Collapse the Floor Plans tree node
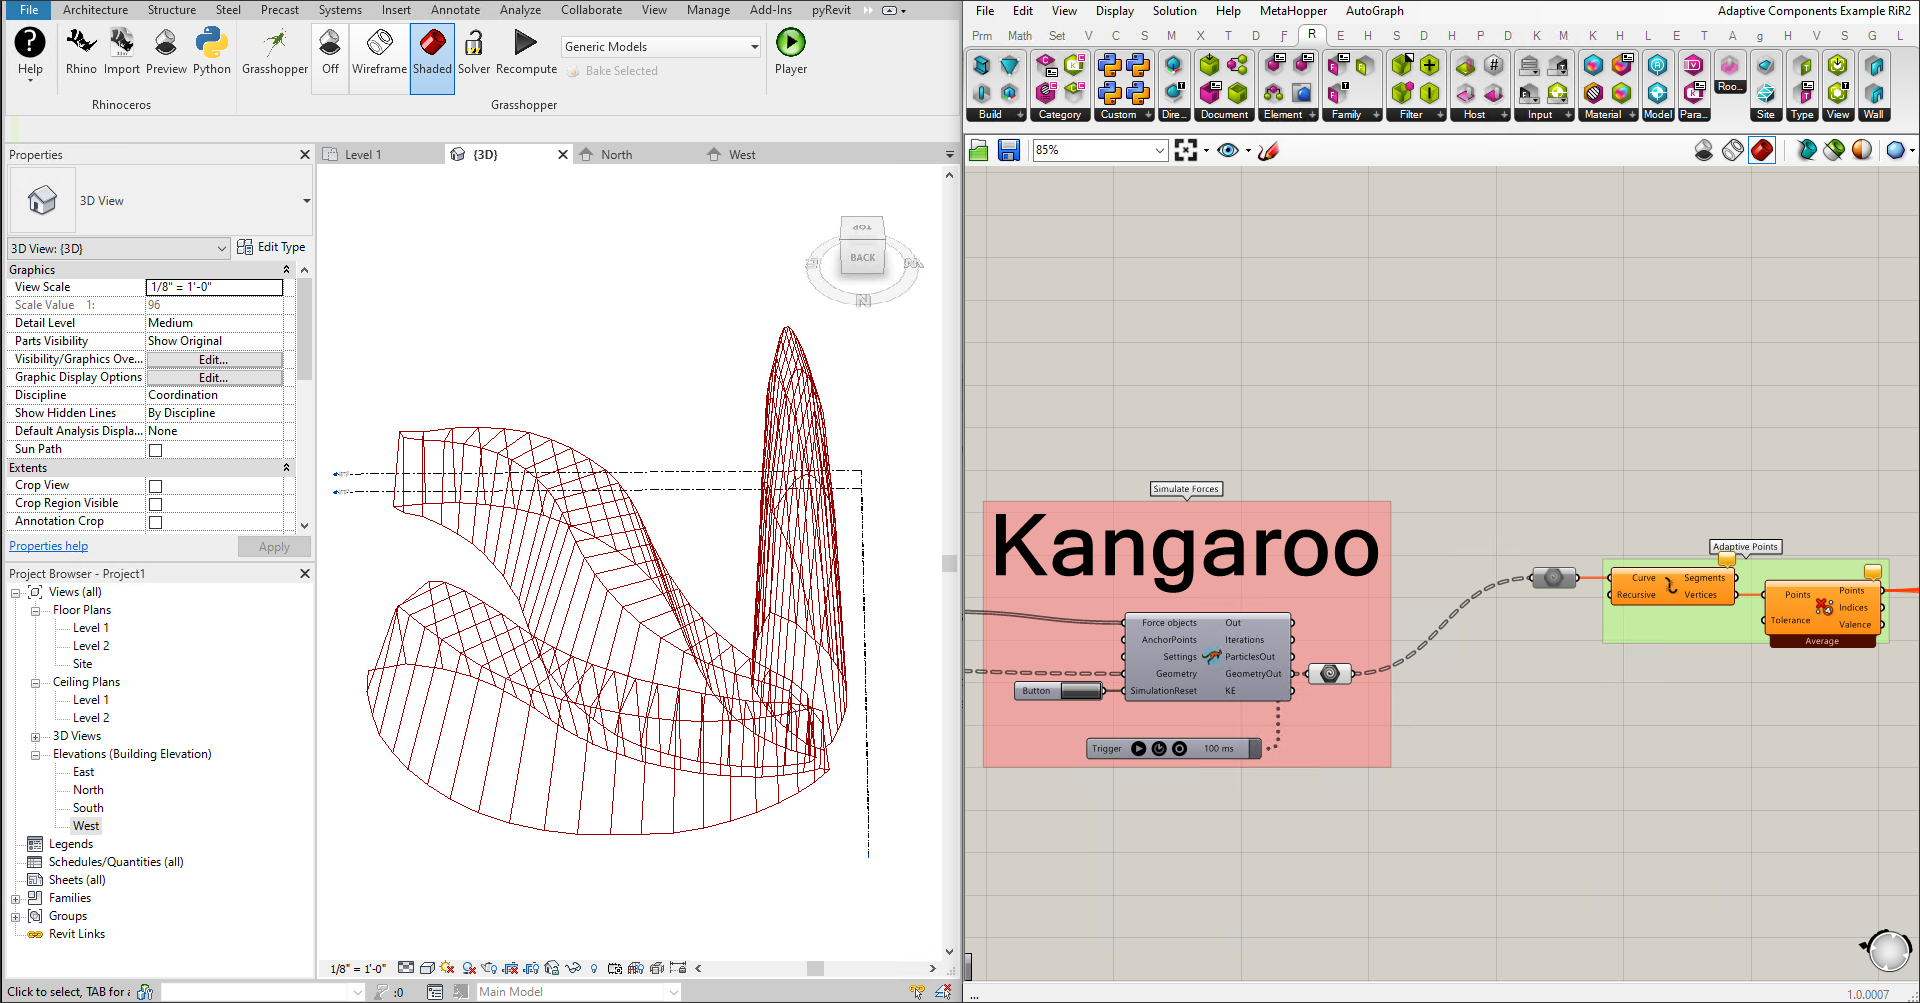The image size is (1920, 1003). (35, 610)
